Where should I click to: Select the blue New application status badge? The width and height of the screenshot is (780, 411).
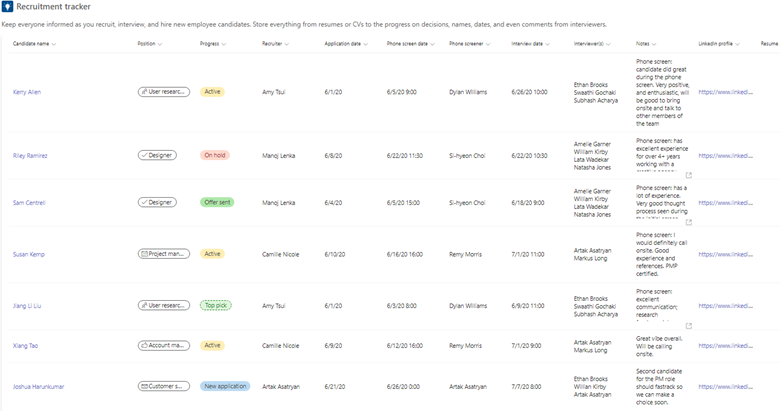point(225,386)
